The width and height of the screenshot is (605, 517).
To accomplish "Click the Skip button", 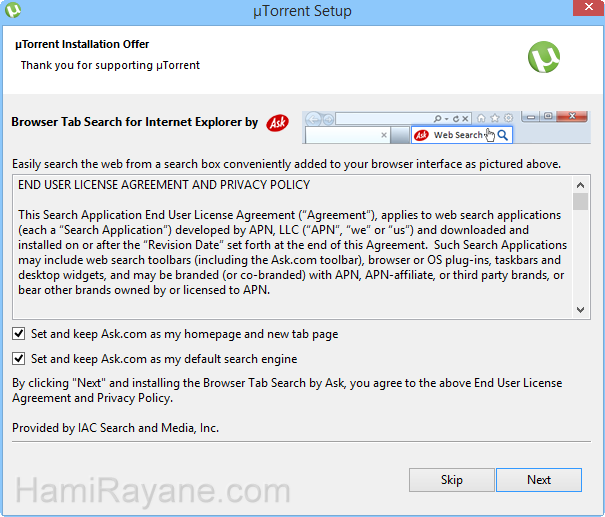I will (451, 480).
